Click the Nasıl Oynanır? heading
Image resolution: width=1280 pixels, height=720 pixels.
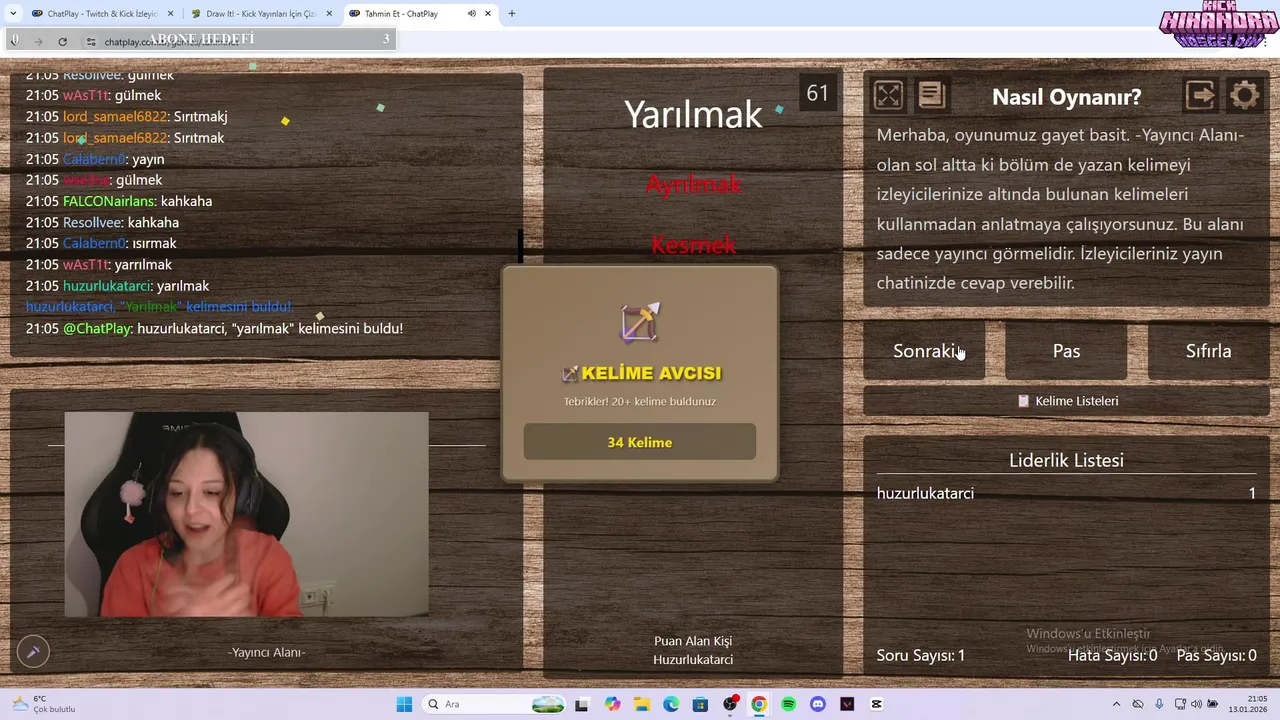[x=1066, y=97]
